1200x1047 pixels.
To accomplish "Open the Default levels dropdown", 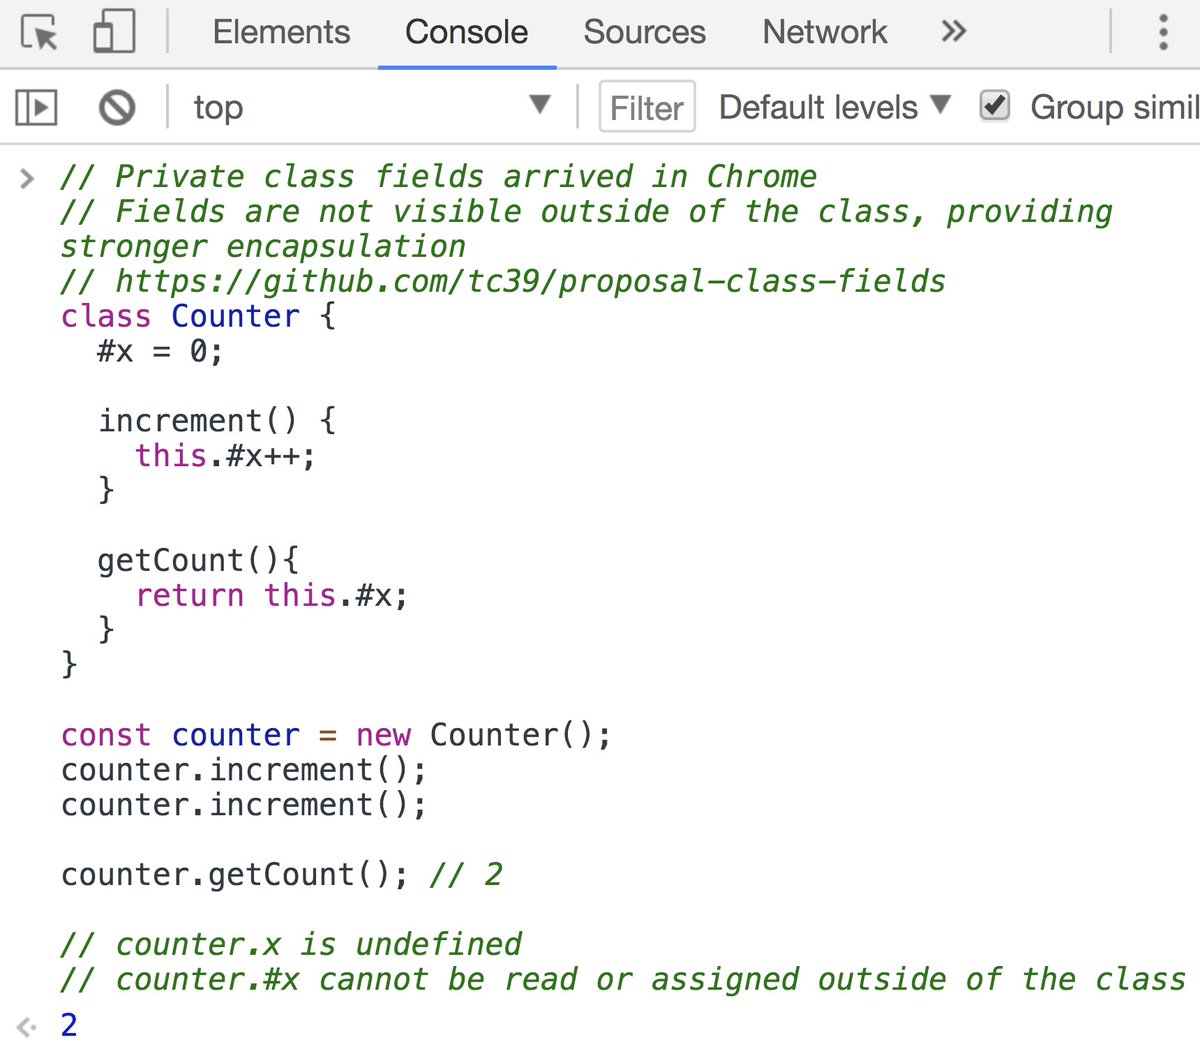I will (x=833, y=106).
